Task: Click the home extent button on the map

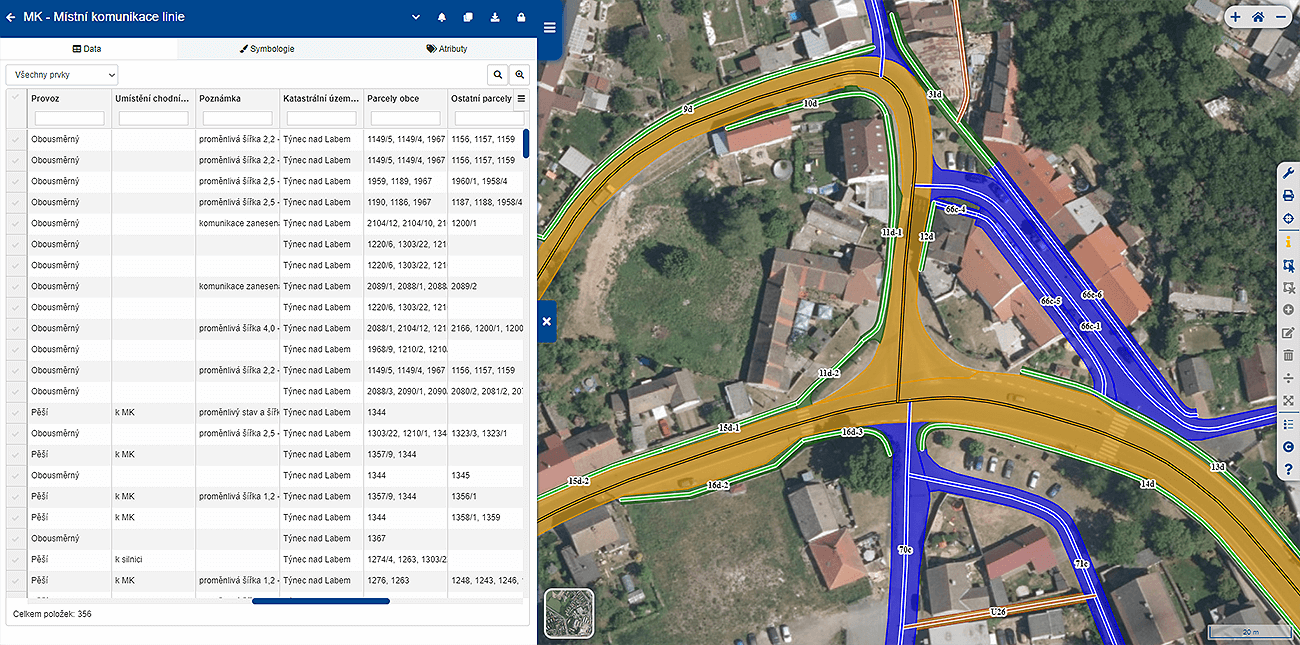Action: pos(1258,17)
